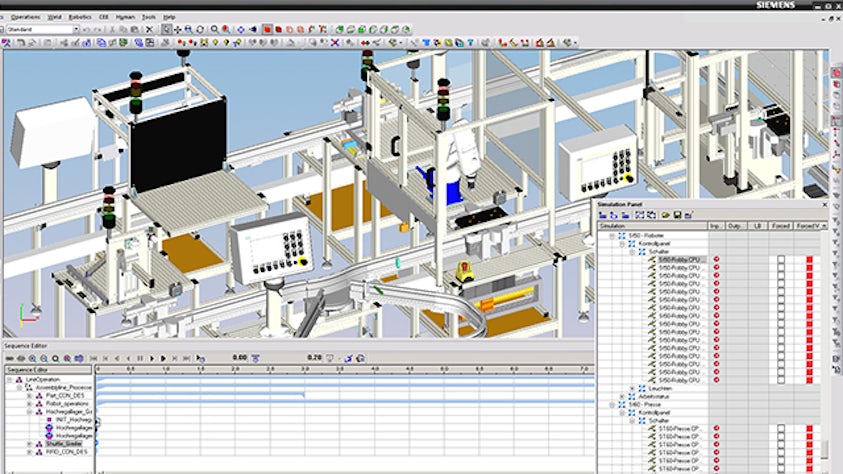
Task: Click the expand-all icon in Simulation Panel toolbar
Action: pyautogui.click(x=639, y=215)
